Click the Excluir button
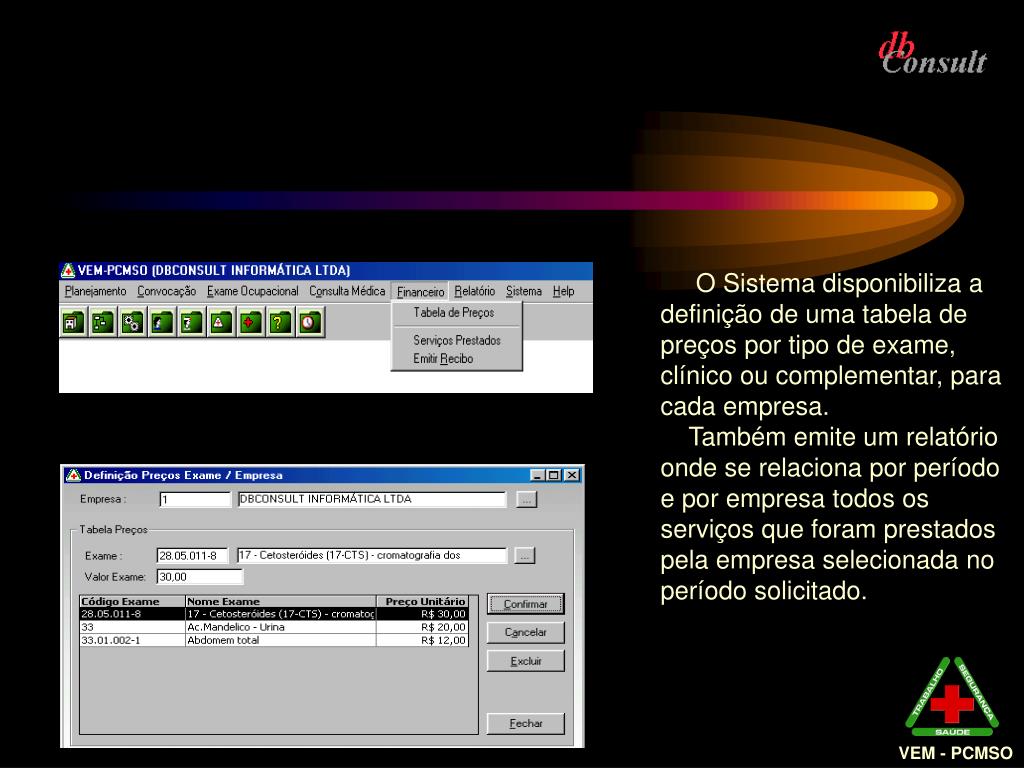Image resolution: width=1024 pixels, height=768 pixels. point(526,661)
